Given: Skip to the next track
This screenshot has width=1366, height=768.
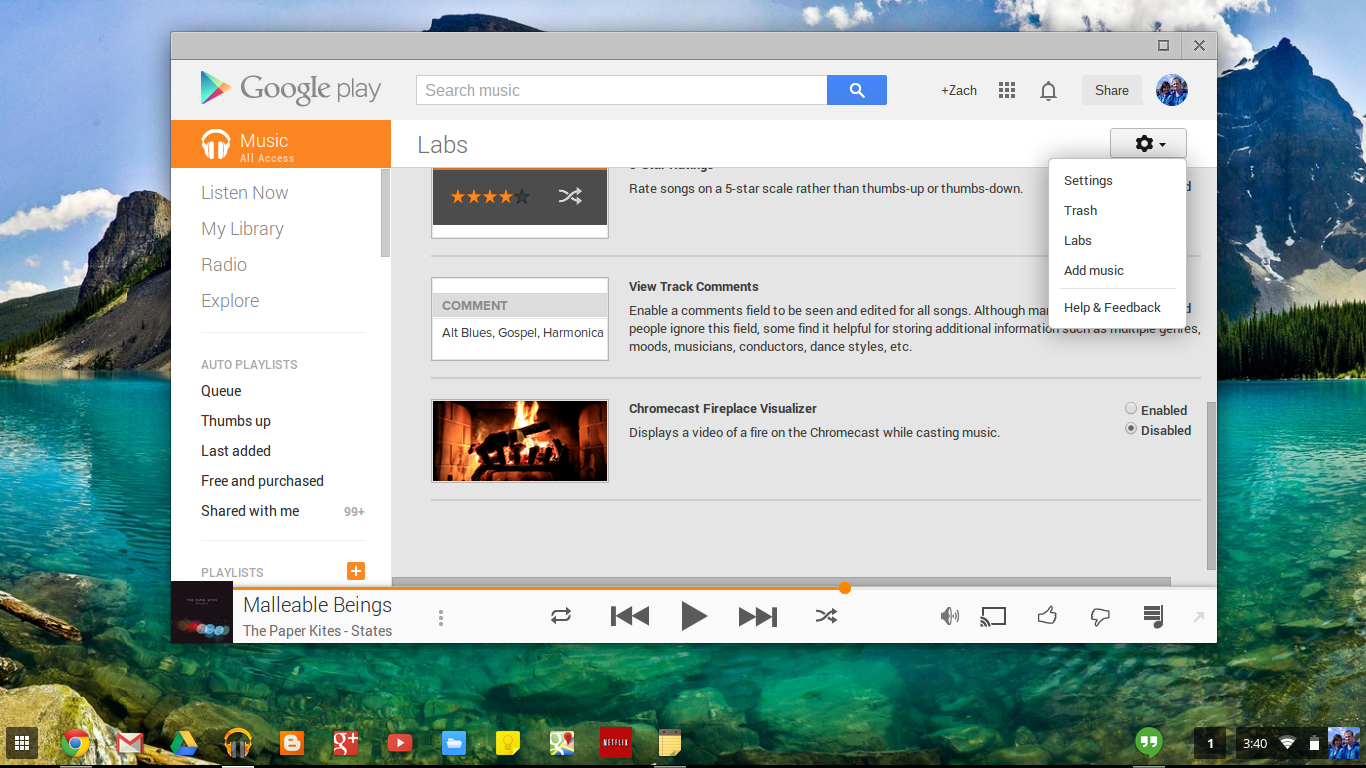Looking at the screenshot, I should pyautogui.click(x=758, y=616).
